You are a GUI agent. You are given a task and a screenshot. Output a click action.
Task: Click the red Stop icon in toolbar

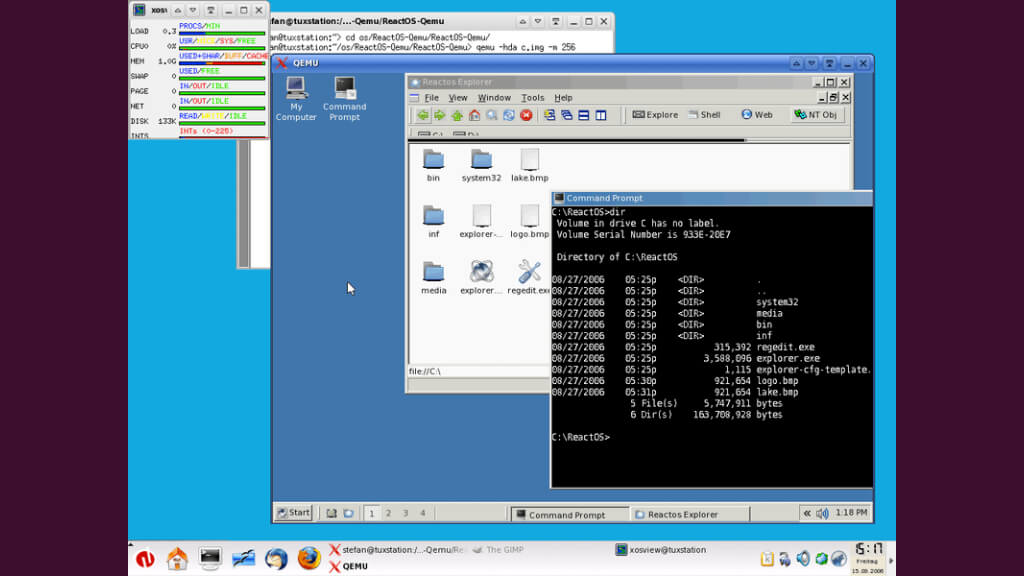[x=525, y=115]
